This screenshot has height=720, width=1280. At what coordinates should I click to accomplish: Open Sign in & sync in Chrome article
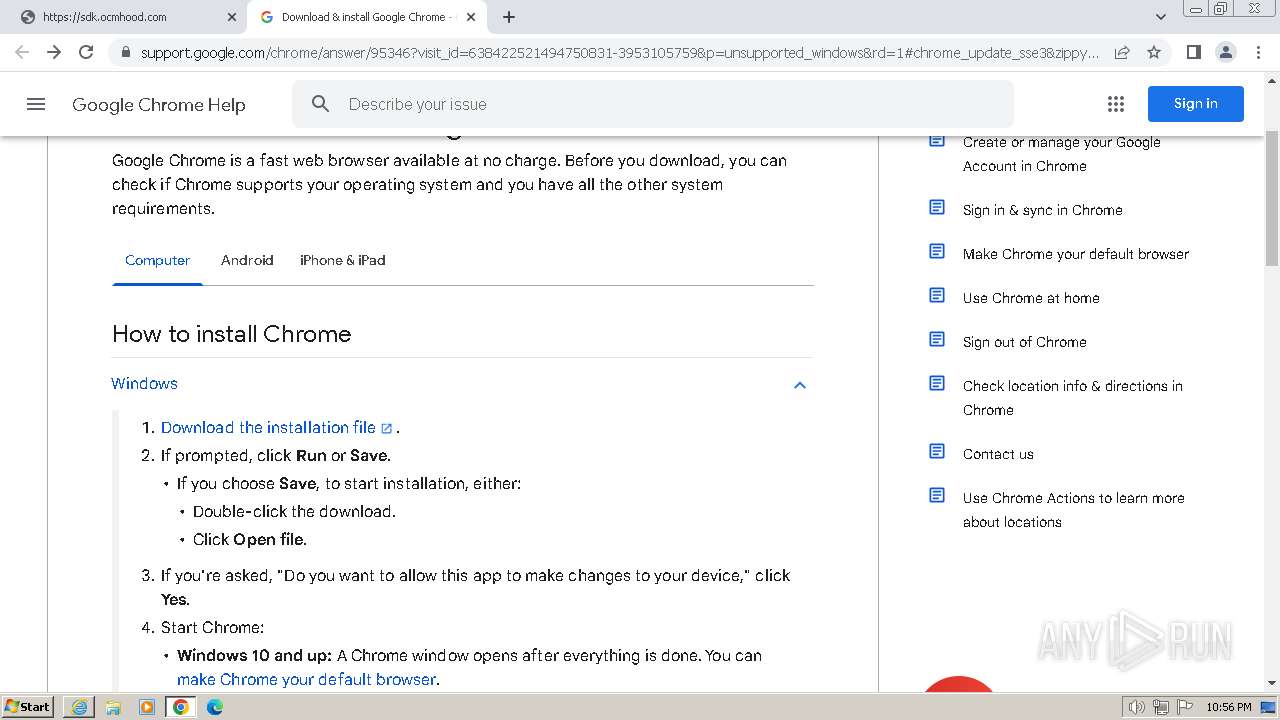point(1042,210)
